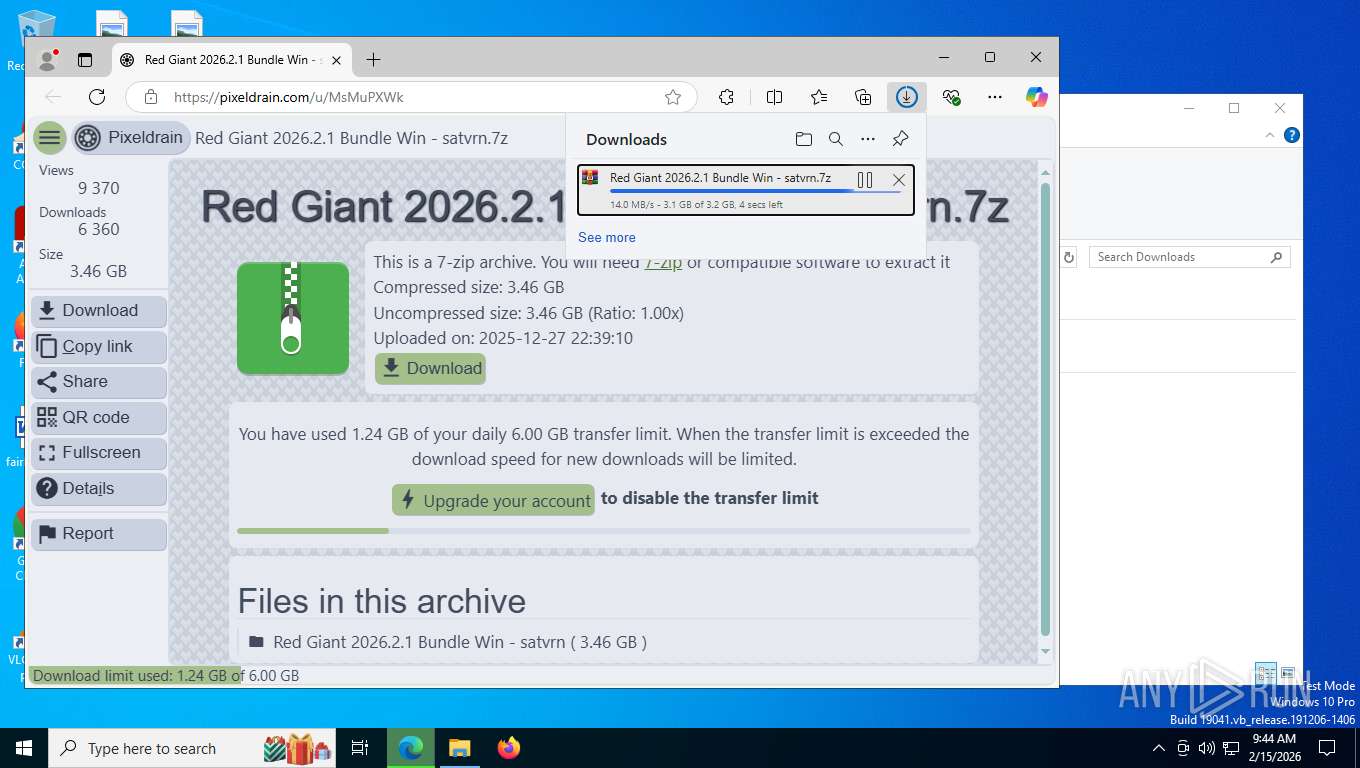The image size is (1360, 768).
Task: Click the transfer limit progress bar
Action: click(x=604, y=531)
